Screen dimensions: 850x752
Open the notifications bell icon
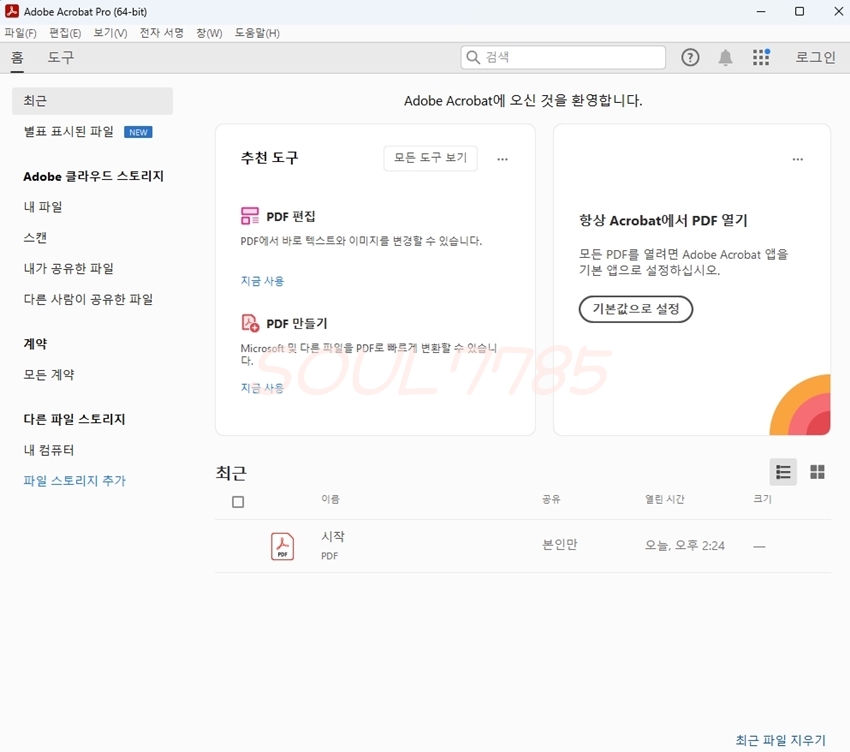coord(725,58)
